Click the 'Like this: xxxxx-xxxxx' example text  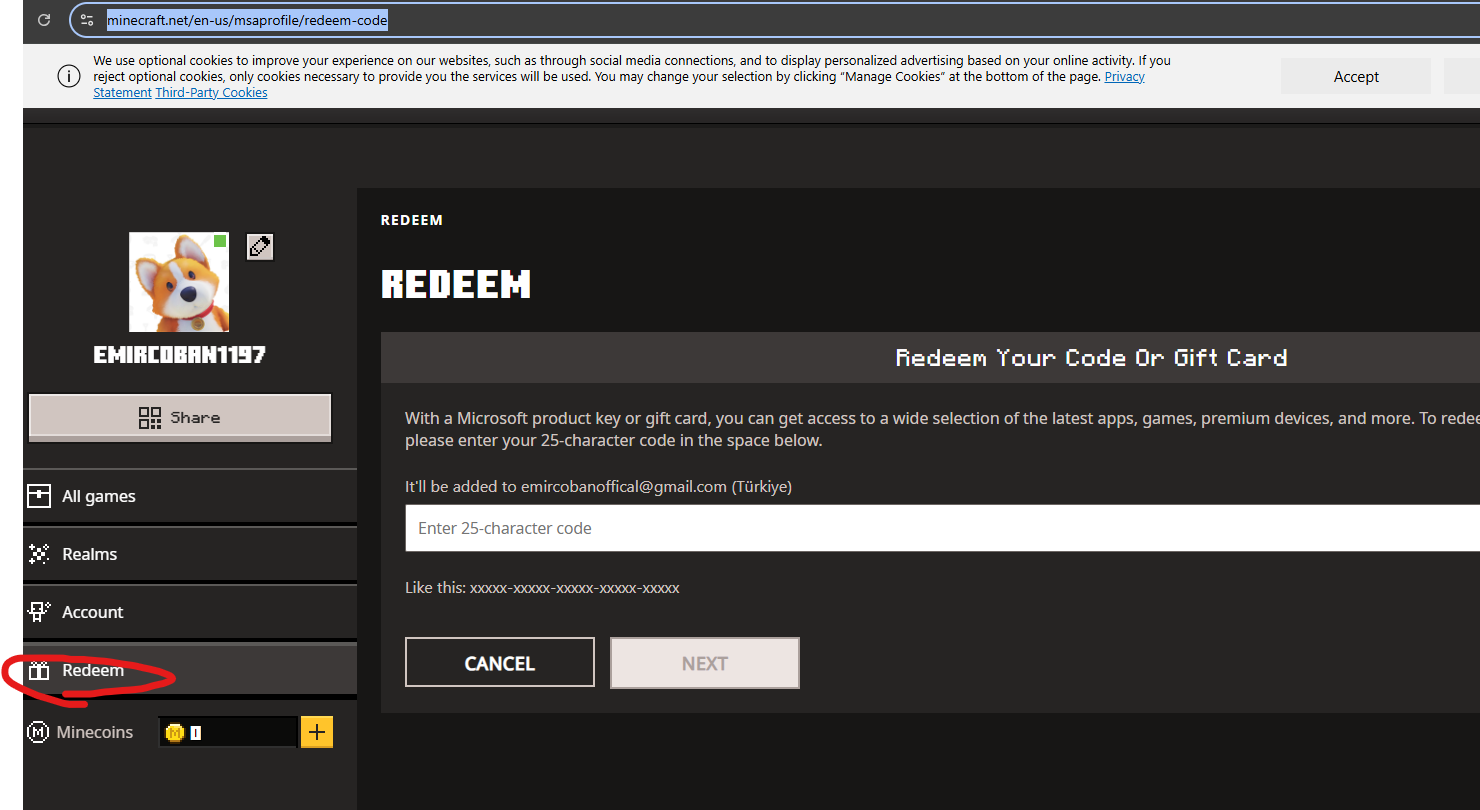point(542,588)
